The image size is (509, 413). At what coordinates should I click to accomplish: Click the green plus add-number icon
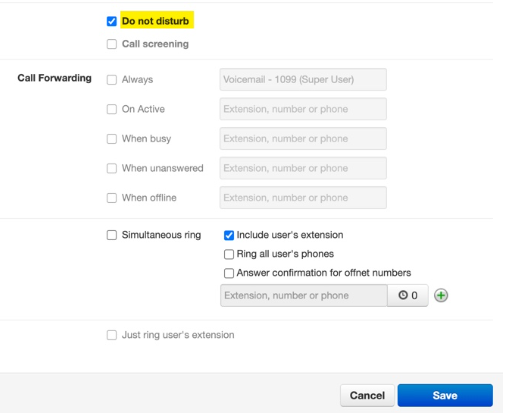click(x=441, y=295)
